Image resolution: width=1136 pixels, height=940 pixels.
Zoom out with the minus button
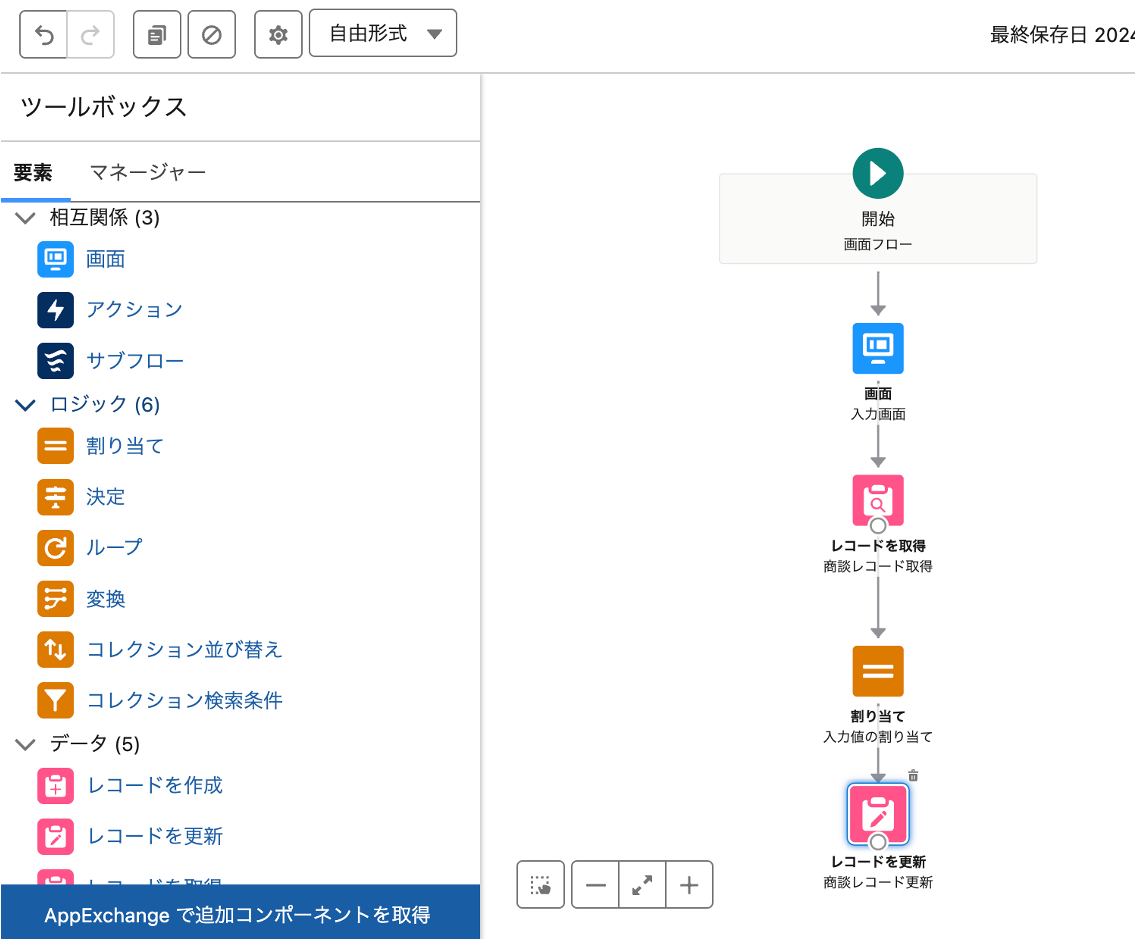[596, 885]
